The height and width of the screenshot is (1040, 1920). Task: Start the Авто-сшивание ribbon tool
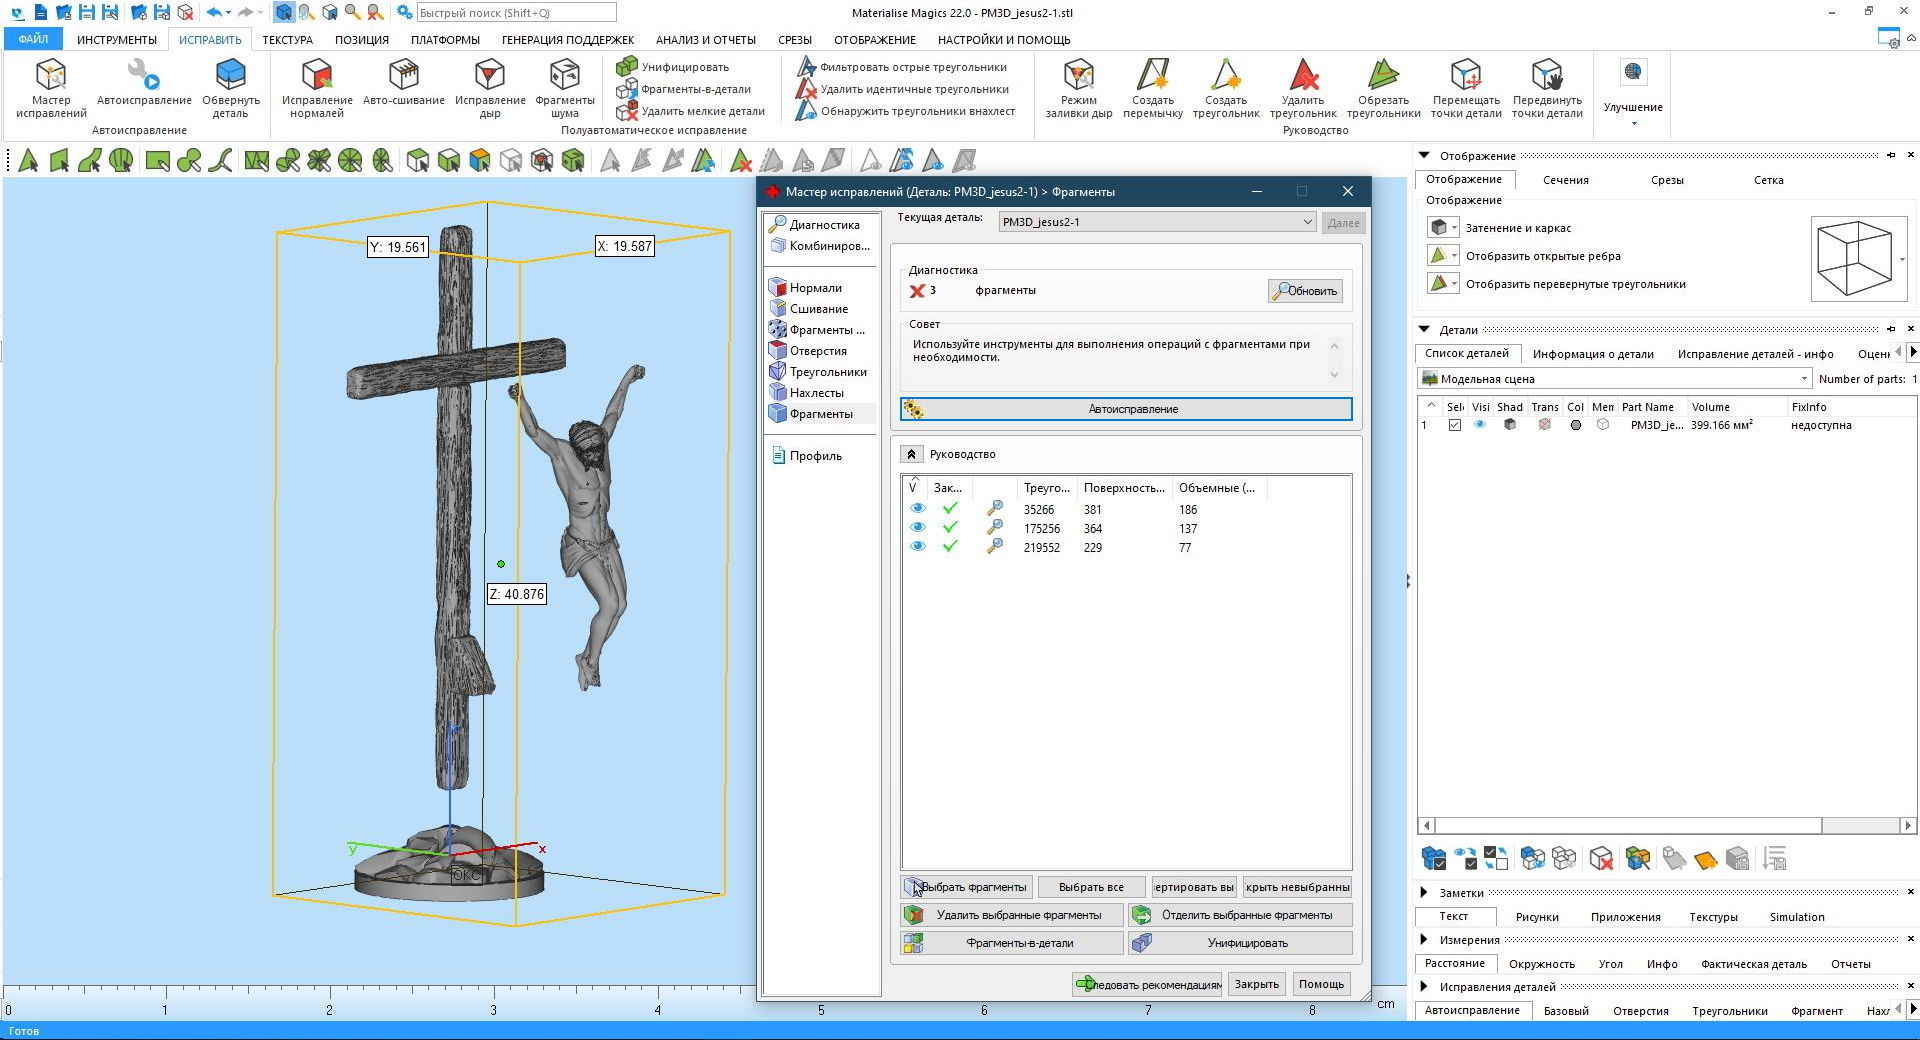click(404, 82)
